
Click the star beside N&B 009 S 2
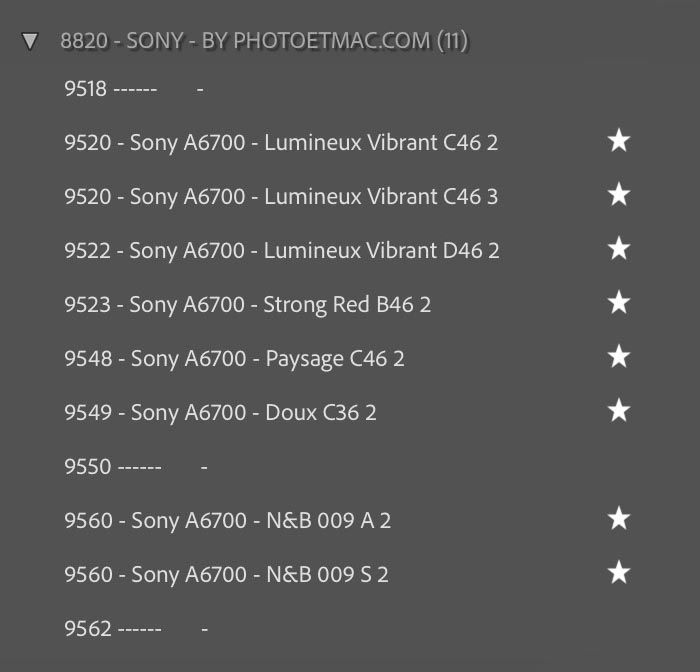[x=619, y=574]
